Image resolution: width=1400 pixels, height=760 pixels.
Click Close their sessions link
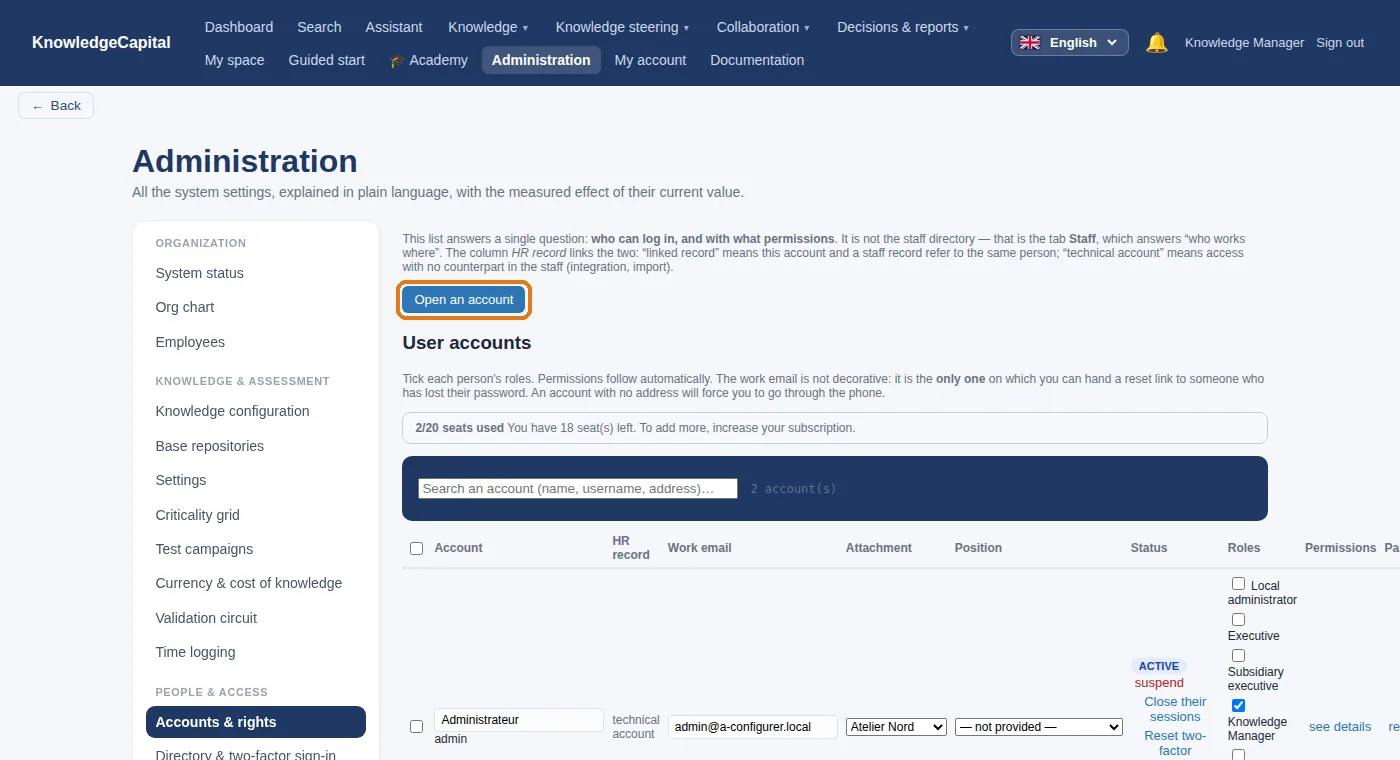pos(1175,709)
